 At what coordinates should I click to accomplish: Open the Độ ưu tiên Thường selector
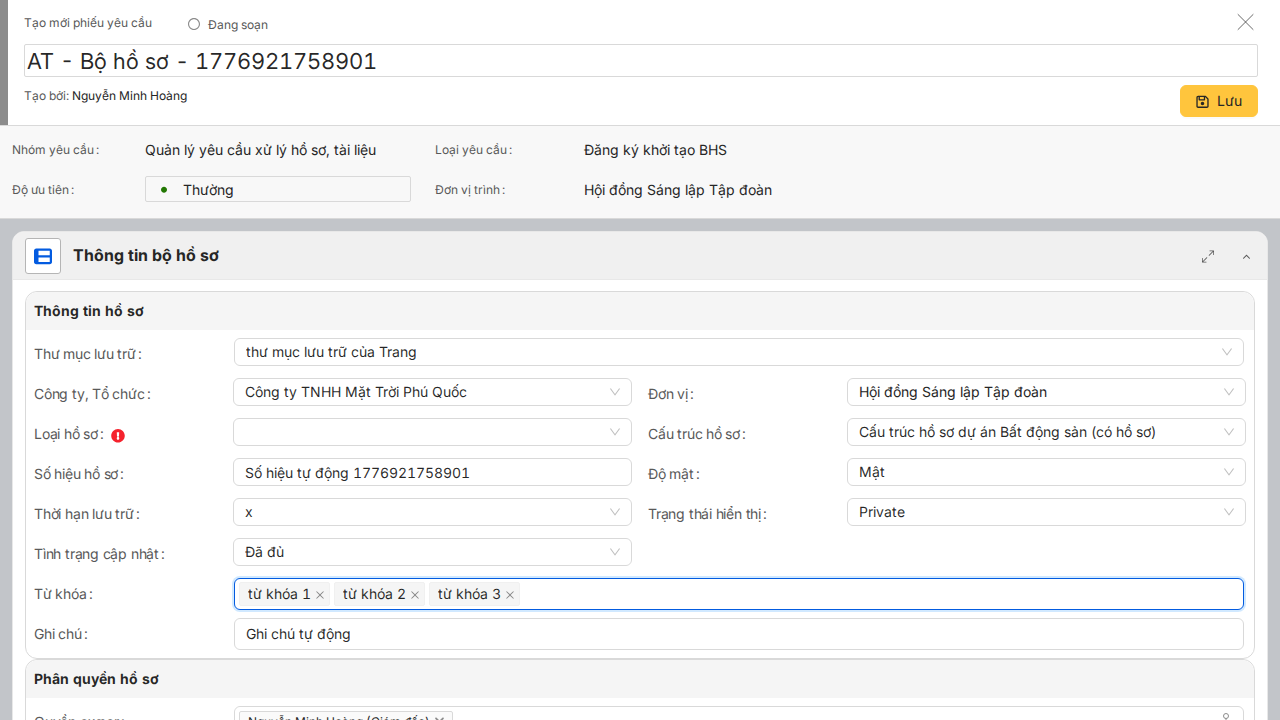pos(277,189)
